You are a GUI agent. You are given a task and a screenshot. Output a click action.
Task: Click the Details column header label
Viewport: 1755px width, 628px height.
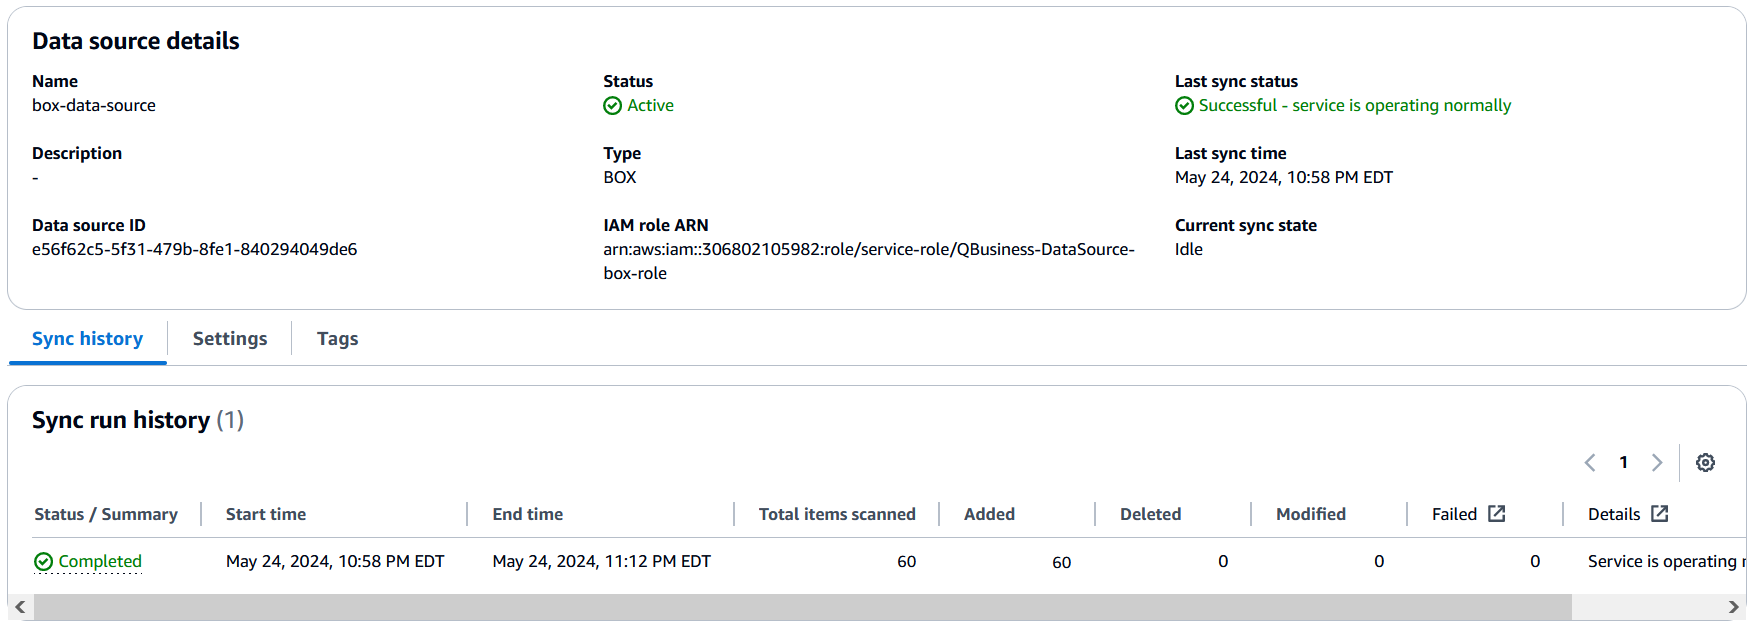(1614, 514)
